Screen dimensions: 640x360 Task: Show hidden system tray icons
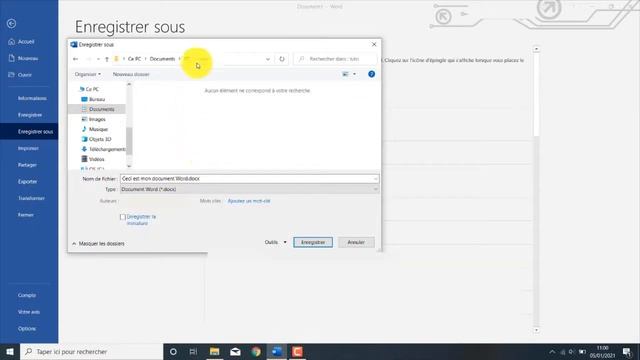(552, 351)
